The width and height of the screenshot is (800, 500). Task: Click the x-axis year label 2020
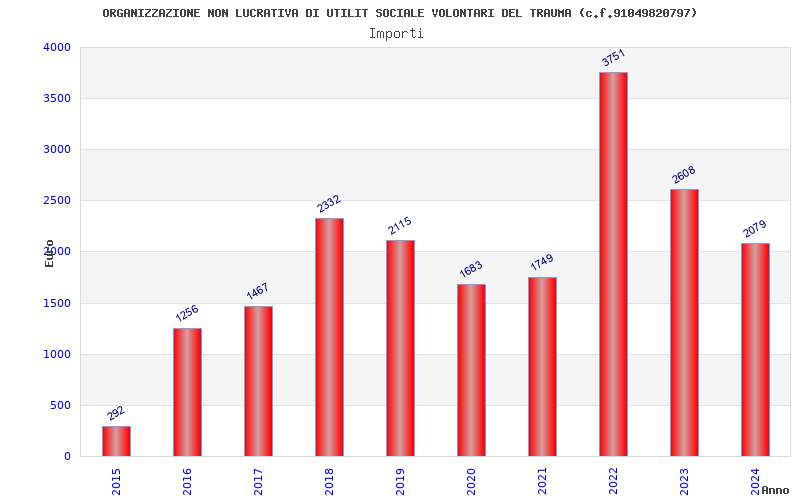click(x=471, y=482)
